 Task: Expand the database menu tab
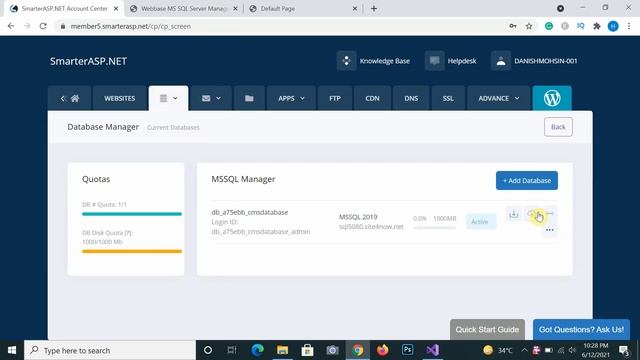pyautogui.click(x=169, y=98)
